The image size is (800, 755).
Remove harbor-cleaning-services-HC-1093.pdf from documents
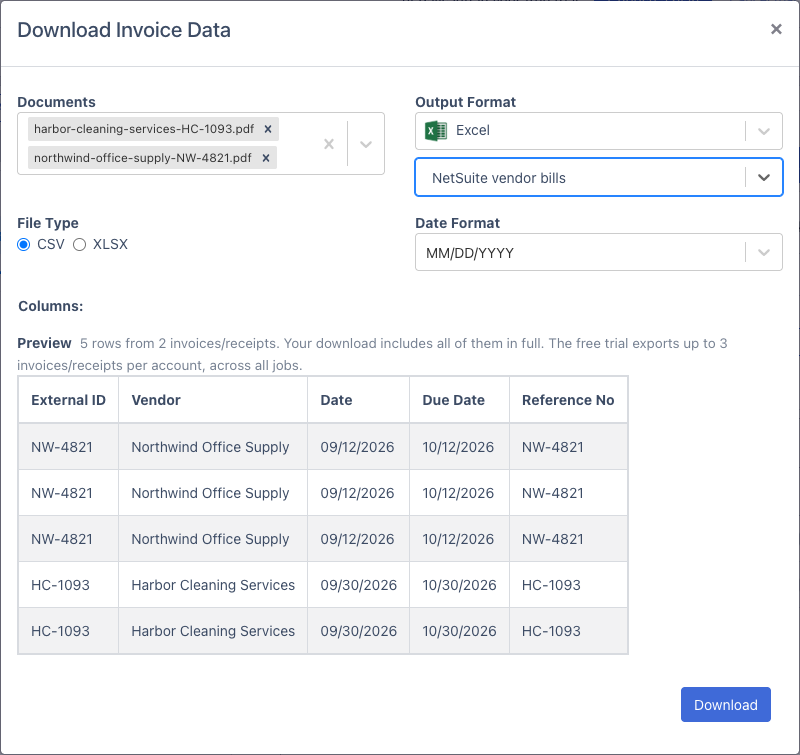267,129
